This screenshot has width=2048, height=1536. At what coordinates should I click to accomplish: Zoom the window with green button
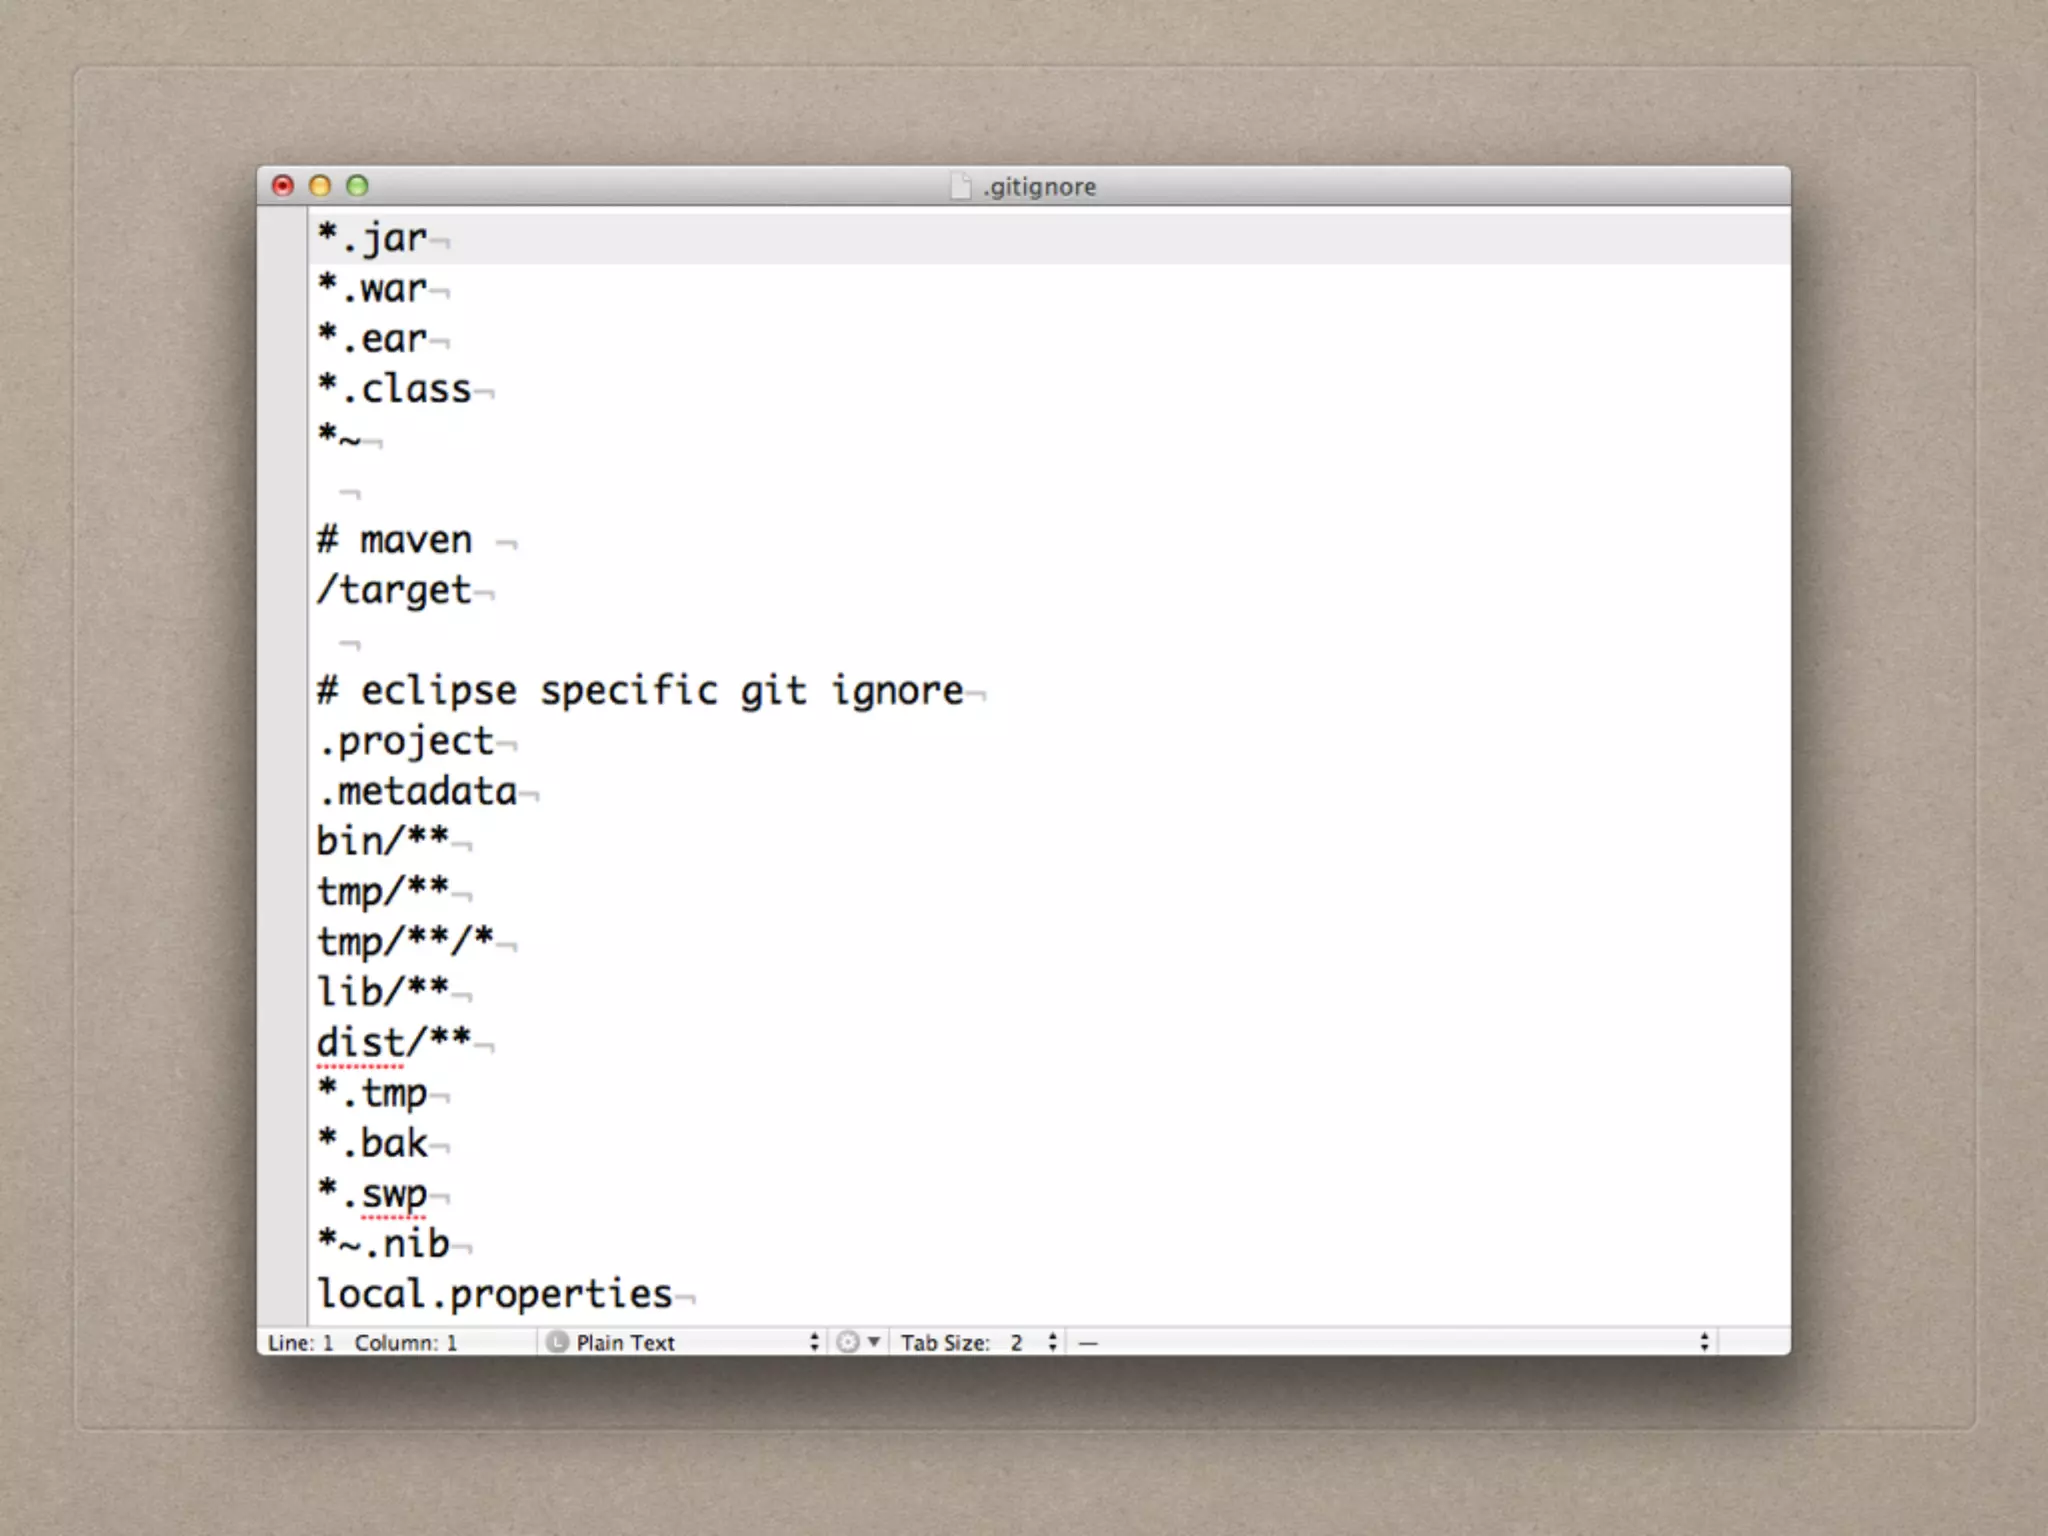click(x=357, y=186)
